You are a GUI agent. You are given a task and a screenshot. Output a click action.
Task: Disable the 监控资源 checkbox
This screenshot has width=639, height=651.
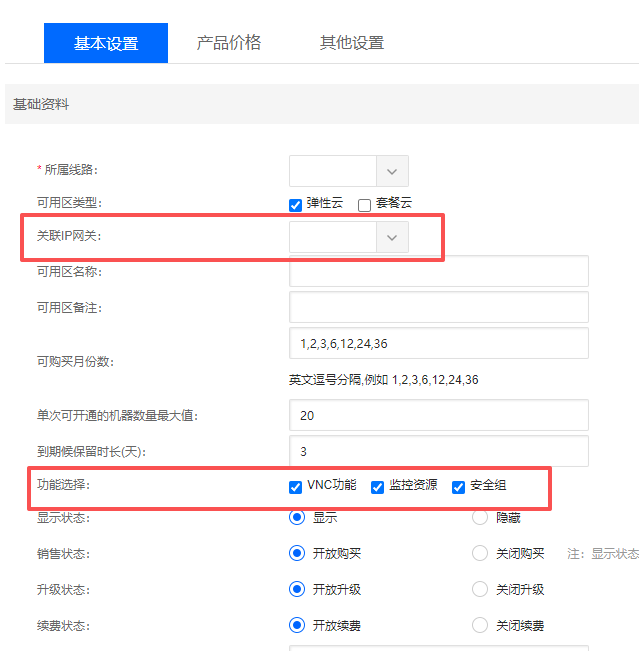(377, 487)
